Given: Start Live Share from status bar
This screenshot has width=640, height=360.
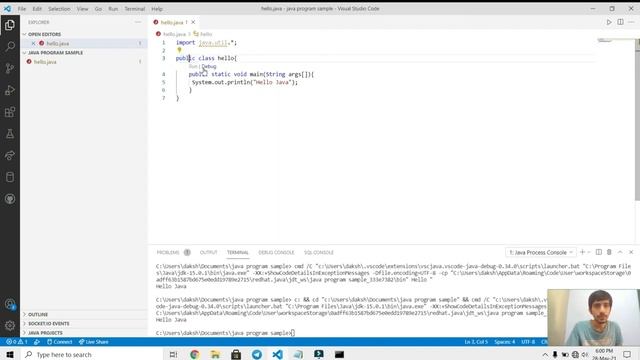Looking at the screenshot, I should click(x=94, y=342).
